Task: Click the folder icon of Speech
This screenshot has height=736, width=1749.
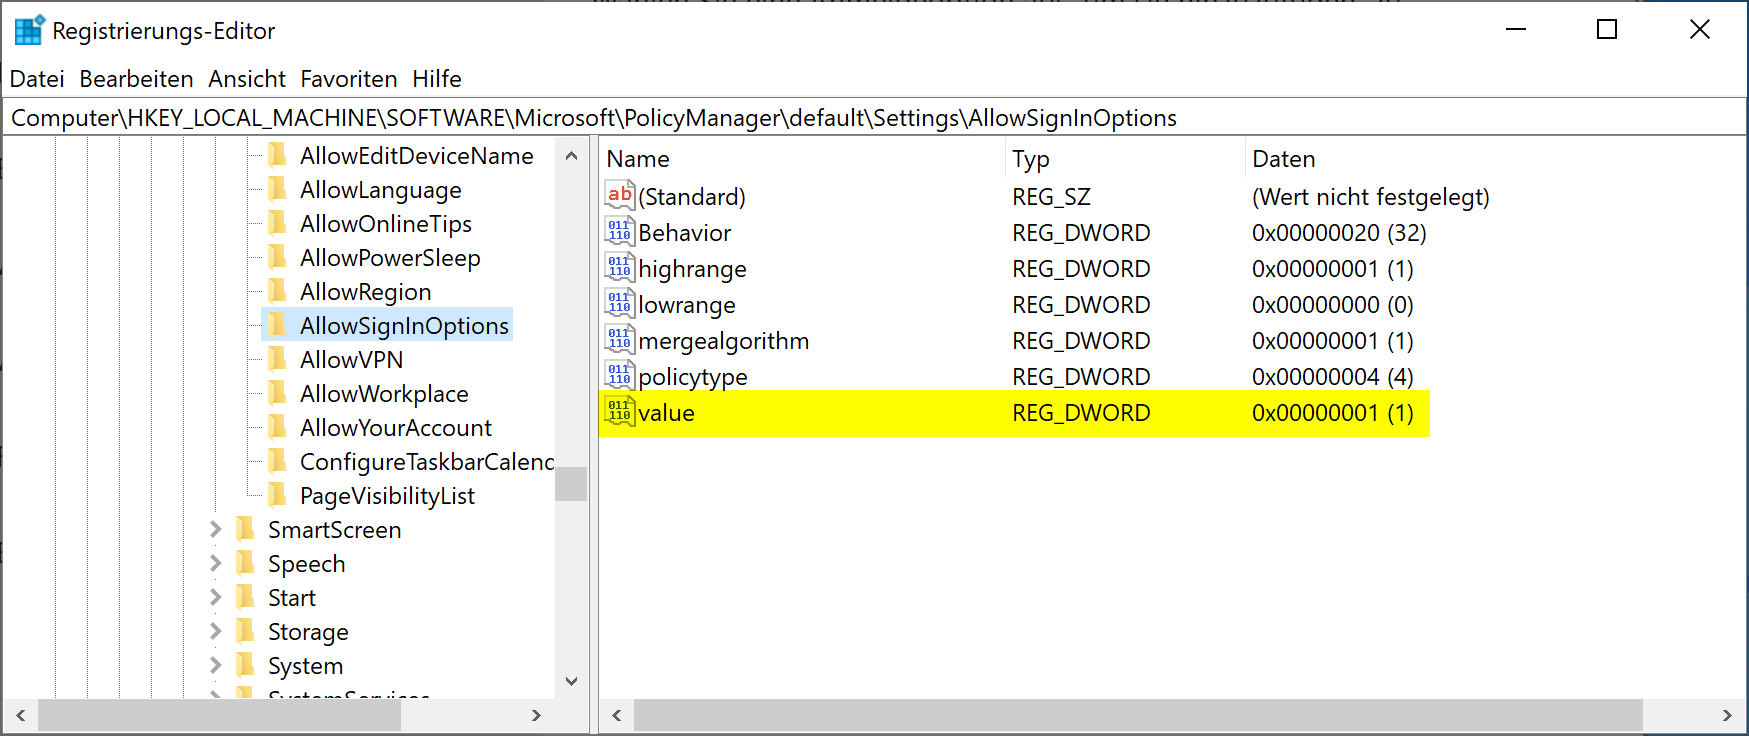Action: (x=246, y=563)
